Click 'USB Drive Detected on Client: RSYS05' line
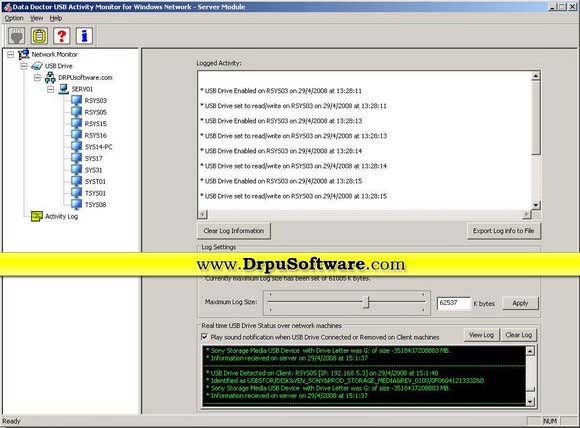The width and height of the screenshot is (580, 428). [322, 373]
